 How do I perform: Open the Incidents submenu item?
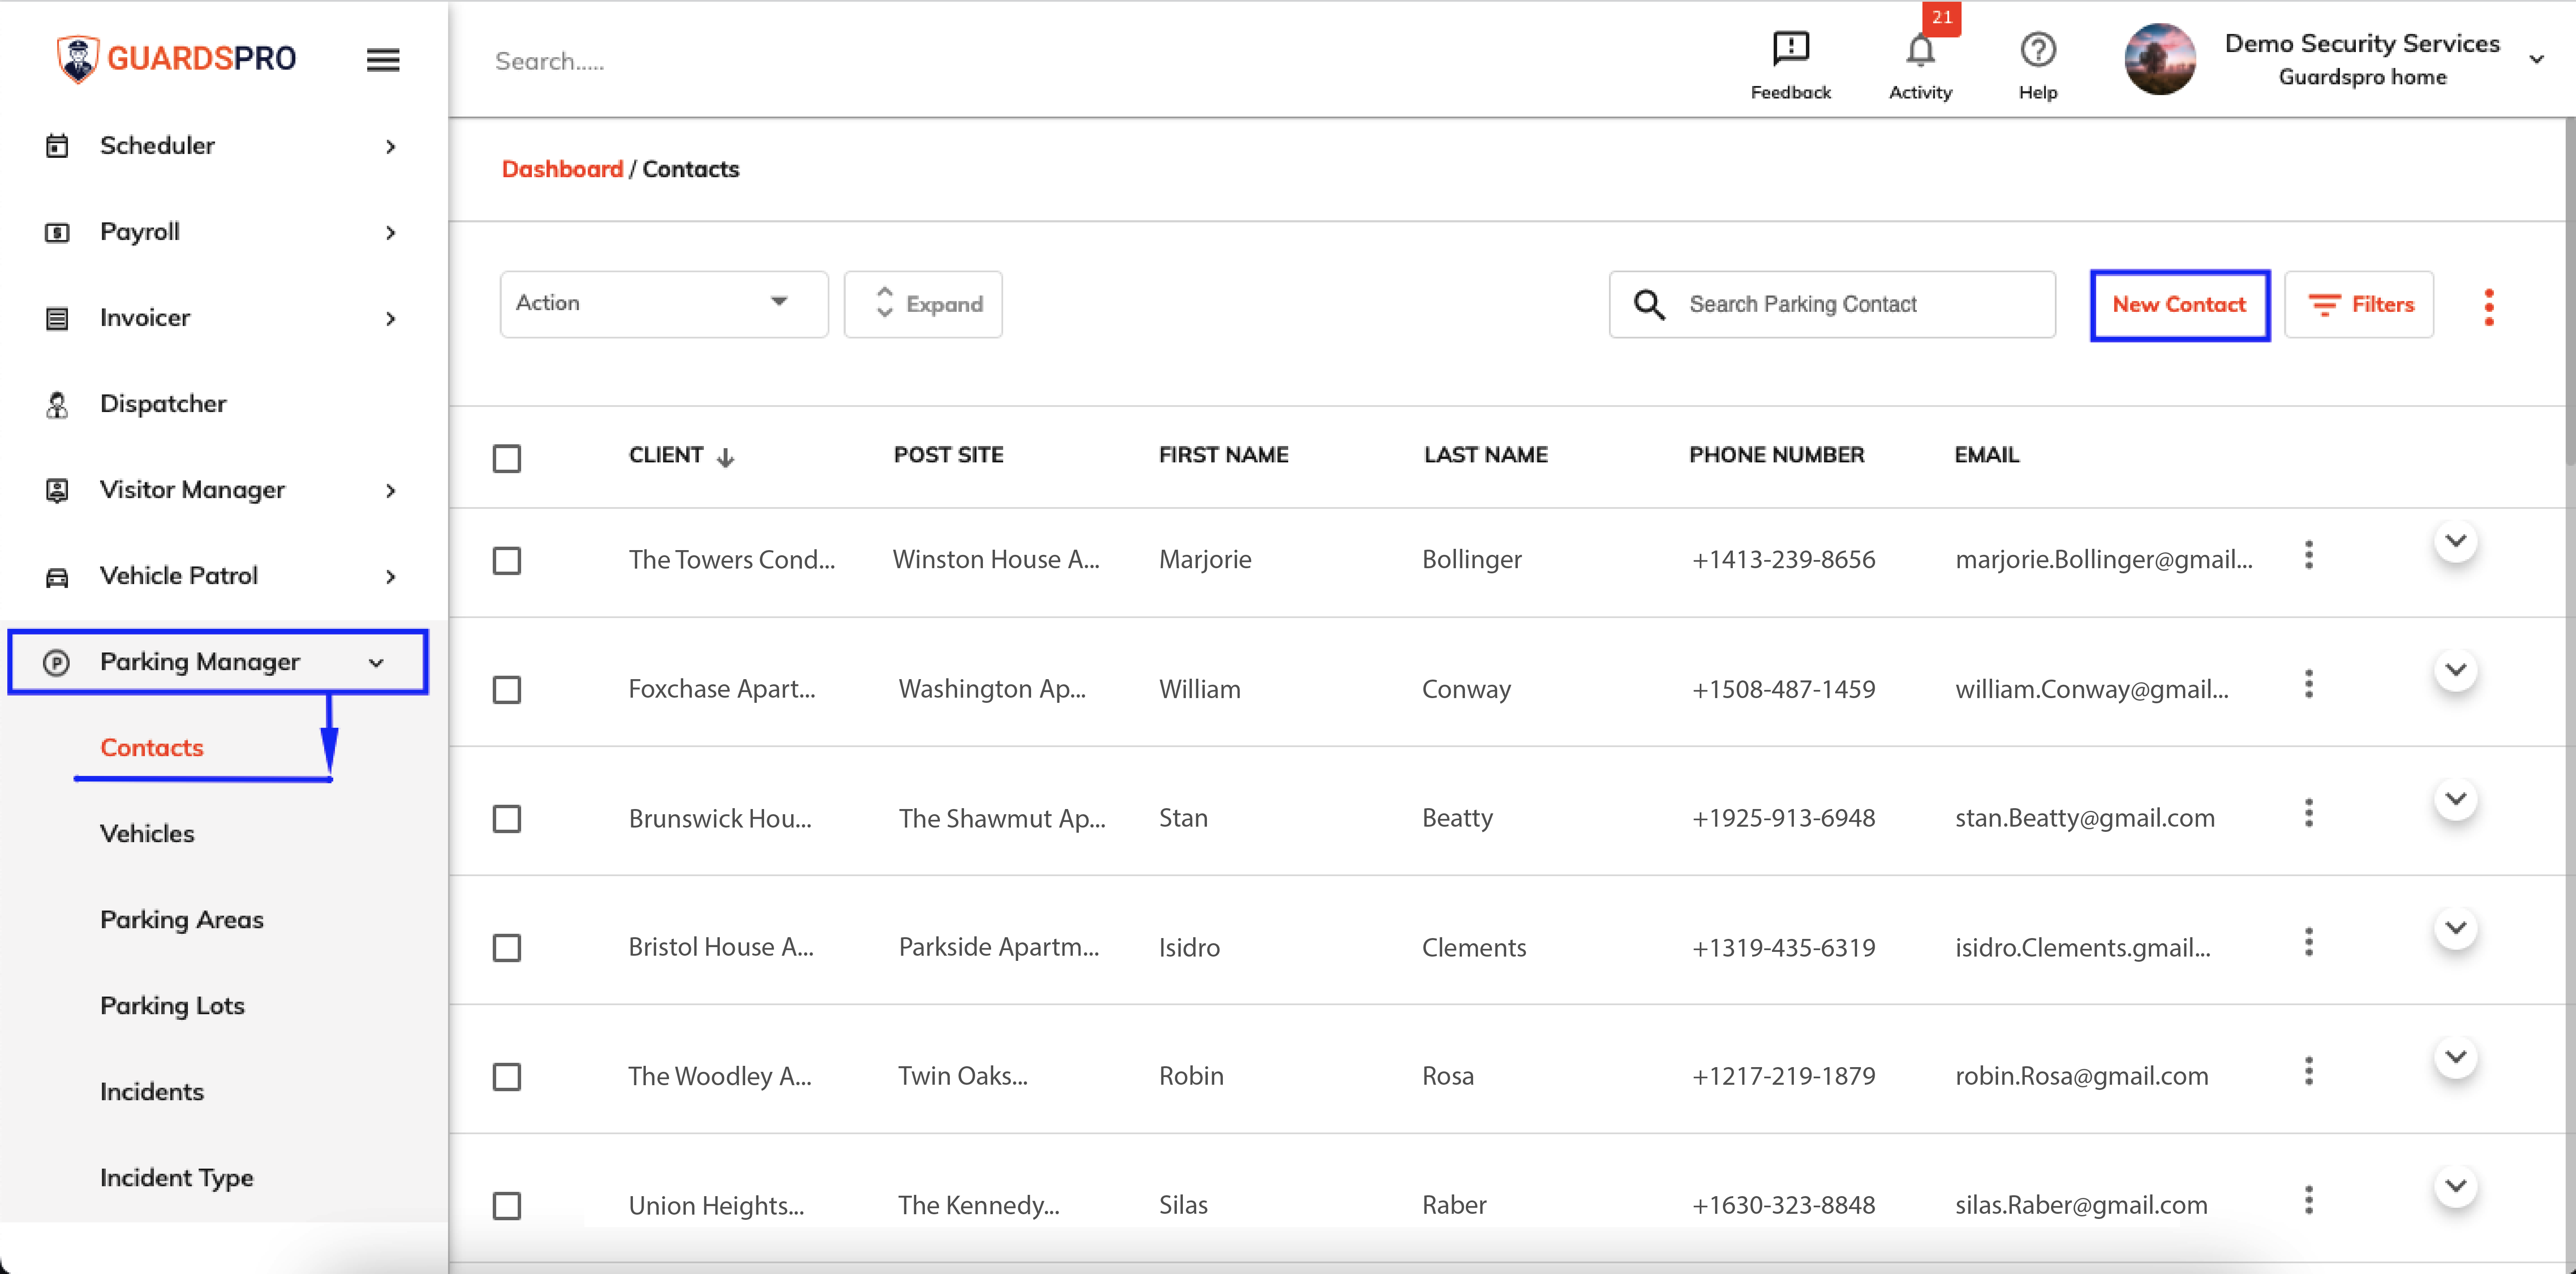click(152, 1092)
